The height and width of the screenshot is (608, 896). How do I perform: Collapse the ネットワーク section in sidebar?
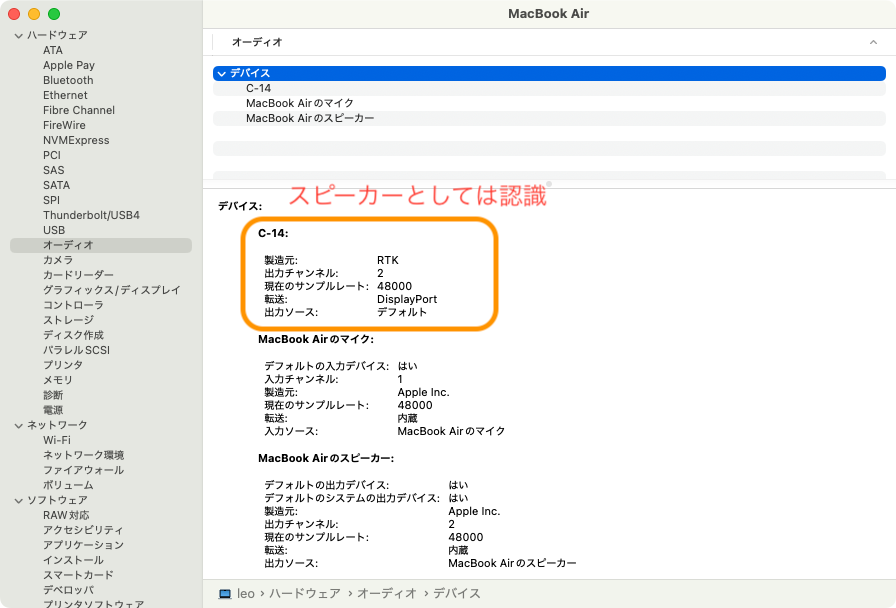tap(18, 425)
